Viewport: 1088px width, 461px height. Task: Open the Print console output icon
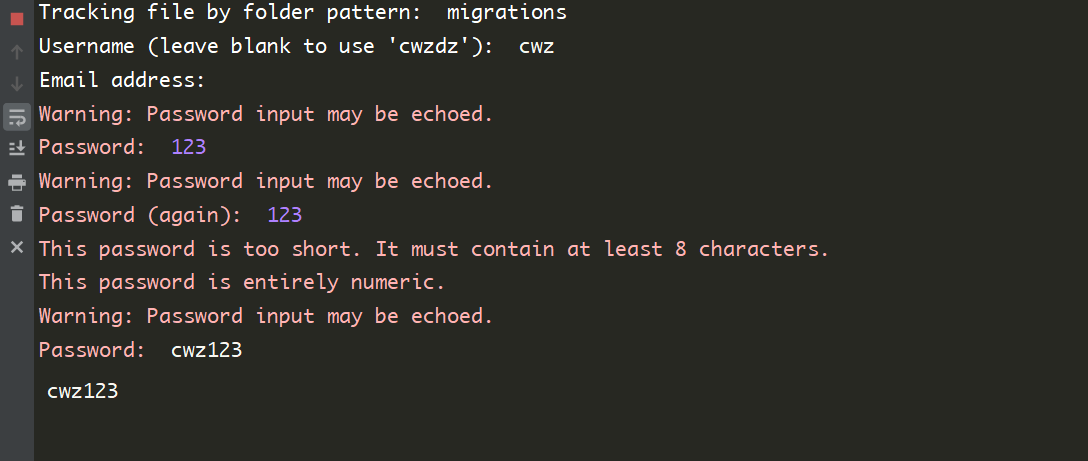click(x=17, y=183)
